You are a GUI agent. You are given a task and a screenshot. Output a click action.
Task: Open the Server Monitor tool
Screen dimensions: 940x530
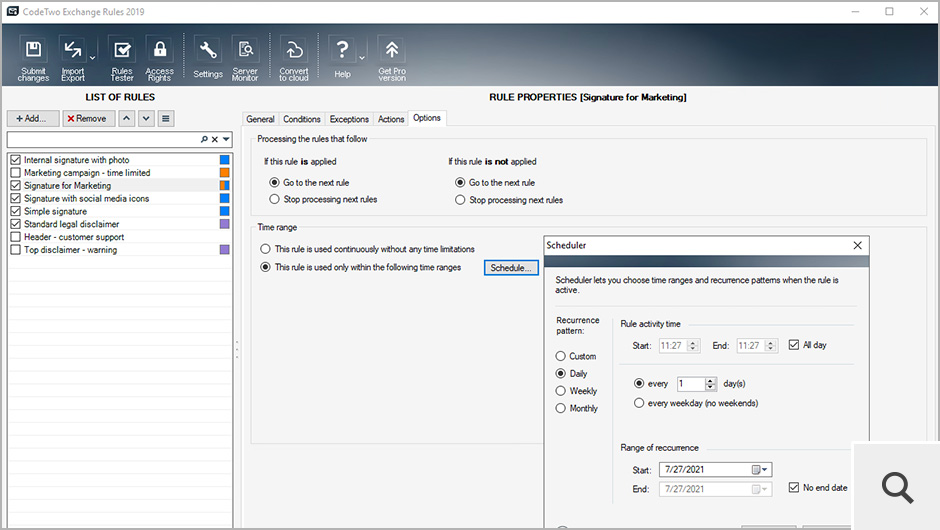click(x=245, y=58)
